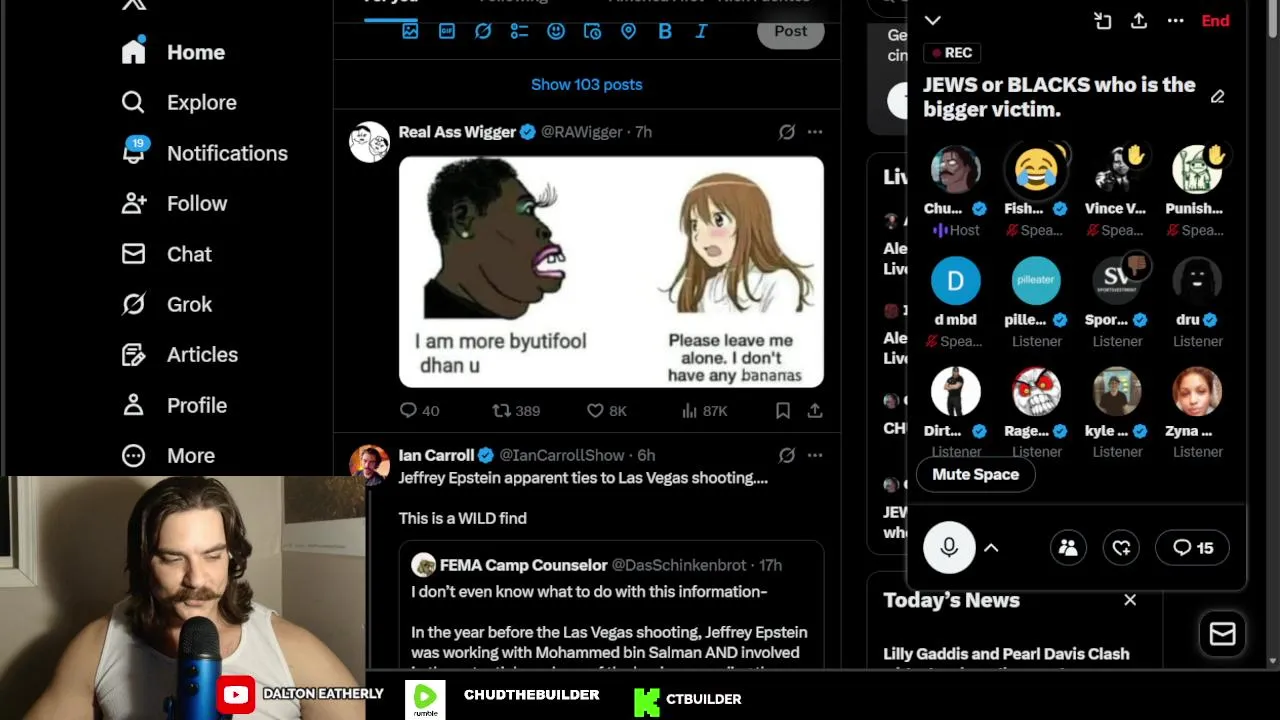
Task: Toggle italic text formatting
Action: pyautogui.click(x=701, y=31)
